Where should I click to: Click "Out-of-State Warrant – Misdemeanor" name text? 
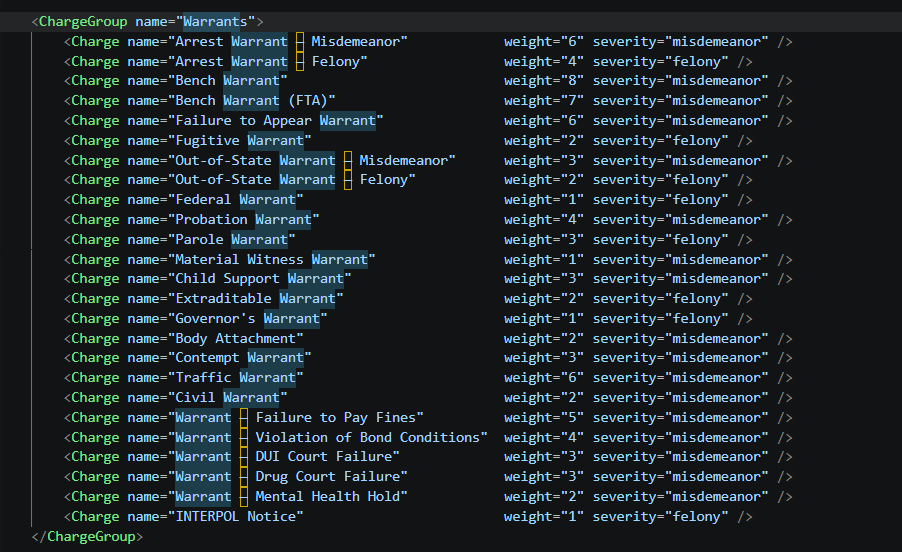pyautogui.click(x=312, y=160)
